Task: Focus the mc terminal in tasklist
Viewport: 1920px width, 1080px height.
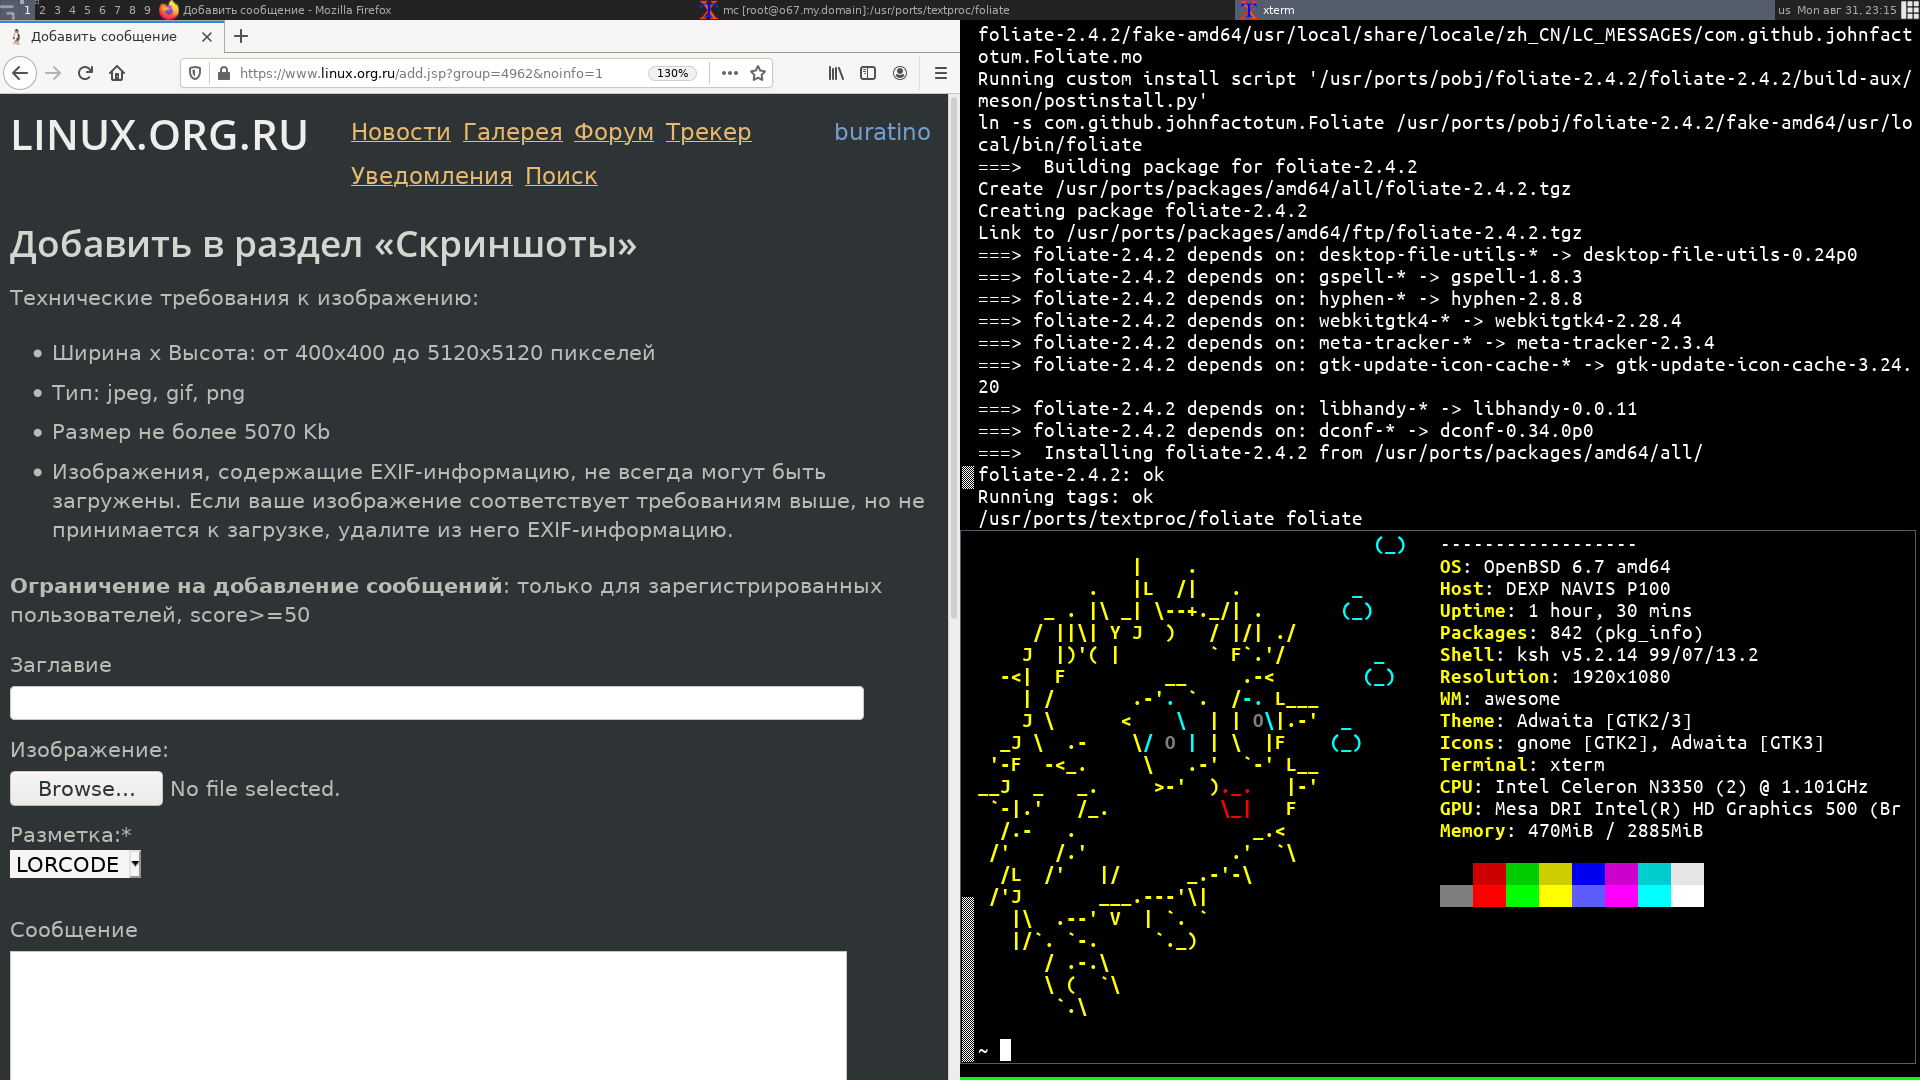Action: 968,10
